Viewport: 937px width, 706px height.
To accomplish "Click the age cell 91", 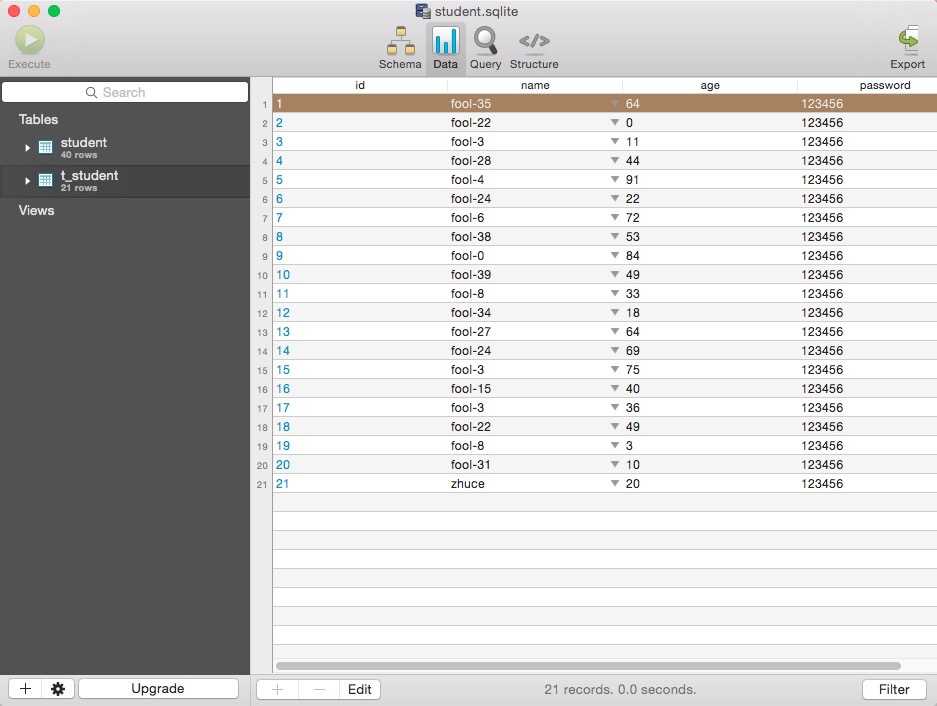I will click(x=632, y=179).
